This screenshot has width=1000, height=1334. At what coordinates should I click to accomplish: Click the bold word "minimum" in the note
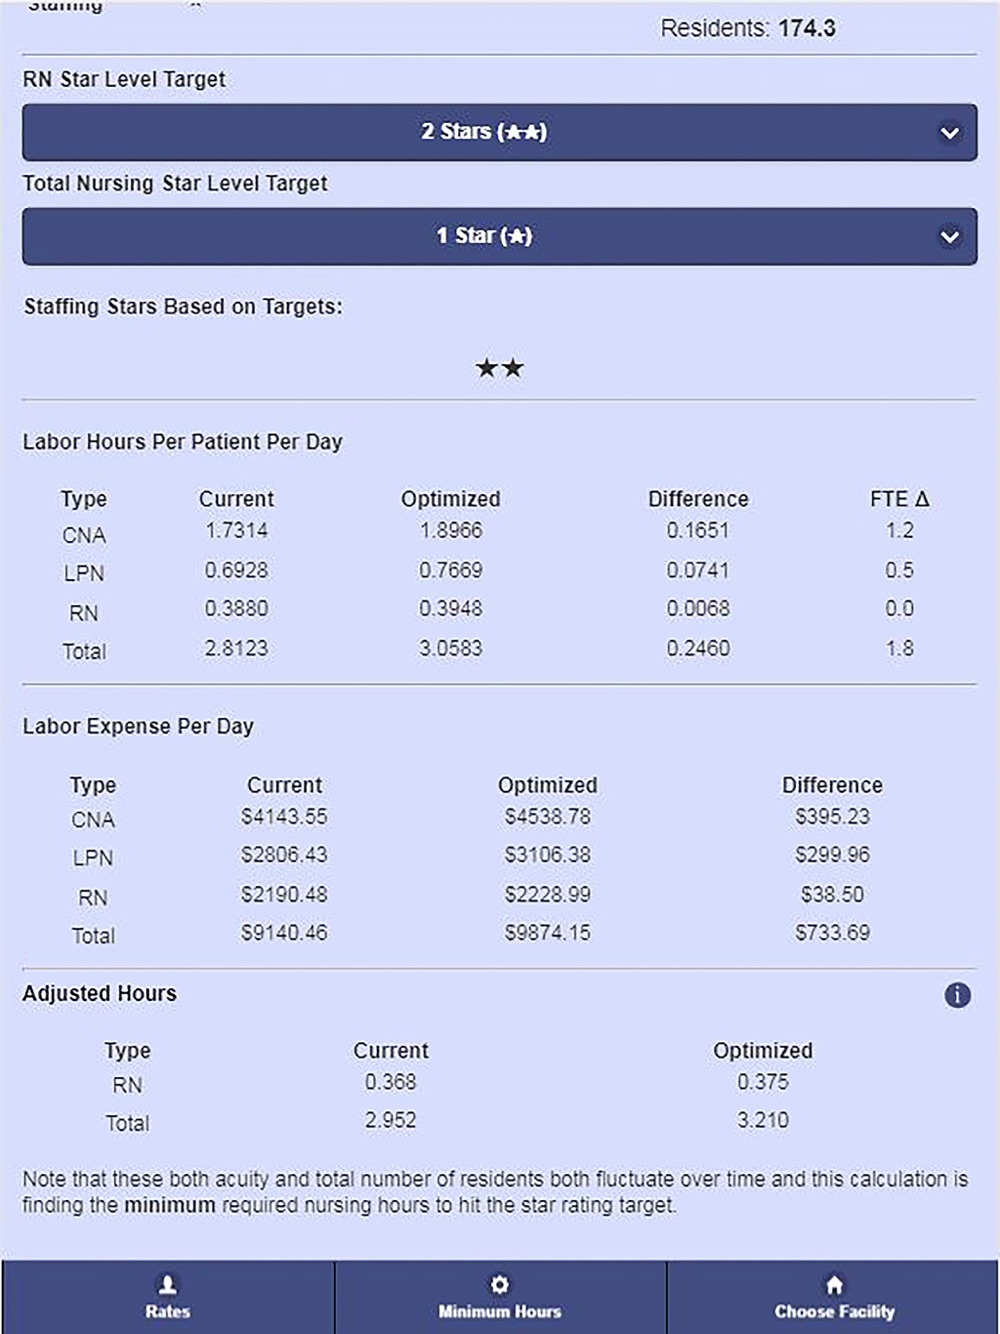(169, 1205)
